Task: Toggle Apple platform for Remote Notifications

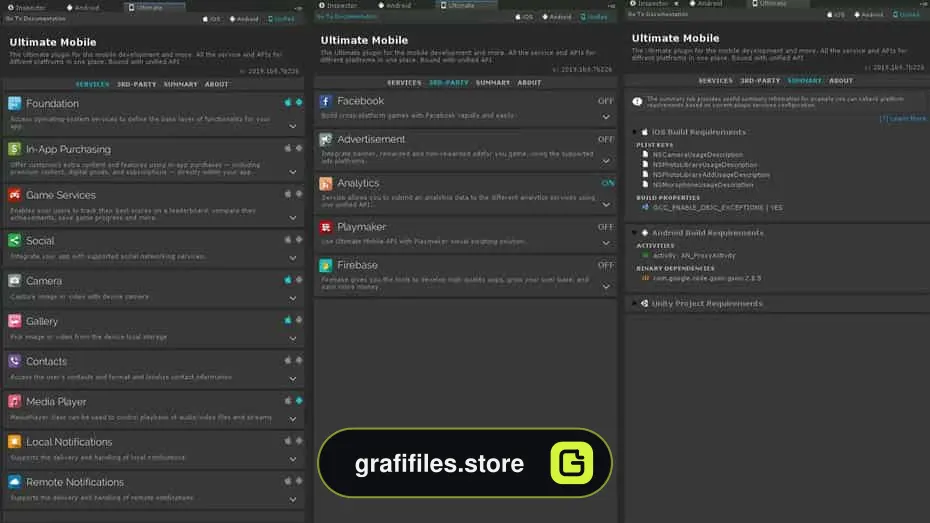Action: click(288, 481)
